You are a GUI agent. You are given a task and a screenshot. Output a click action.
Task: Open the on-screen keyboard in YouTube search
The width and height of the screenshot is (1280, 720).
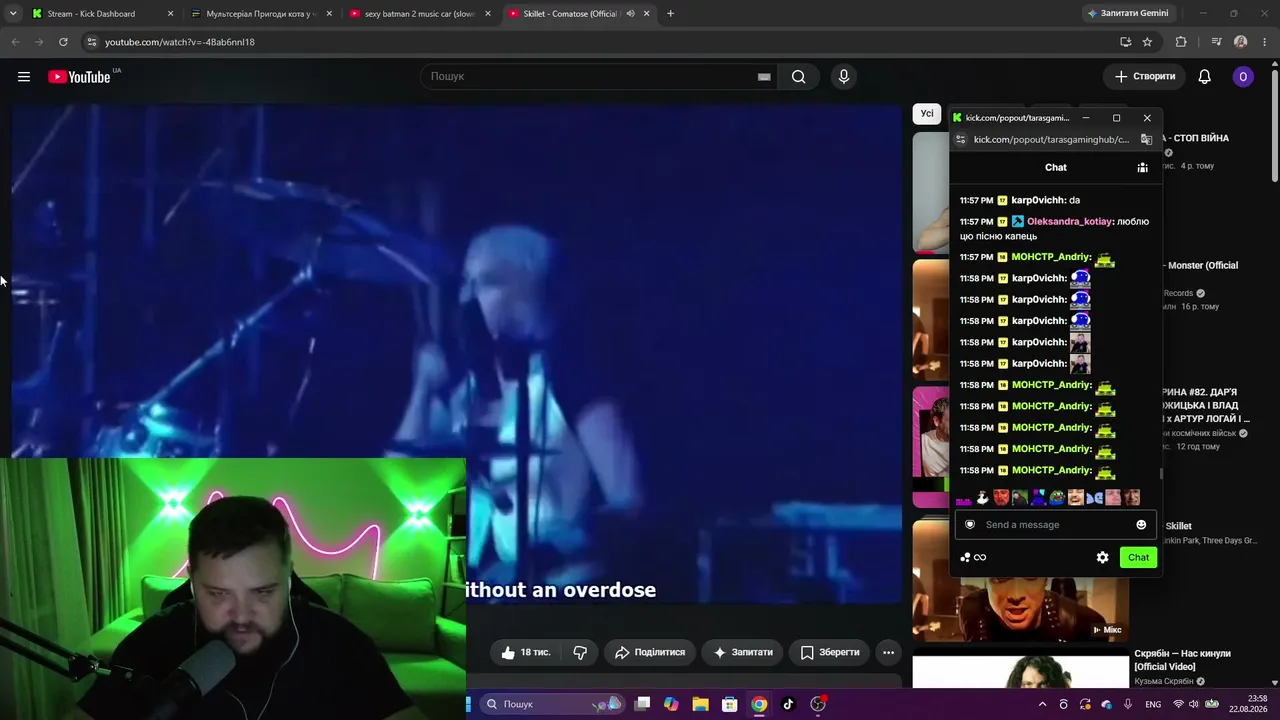pos(764,77)
